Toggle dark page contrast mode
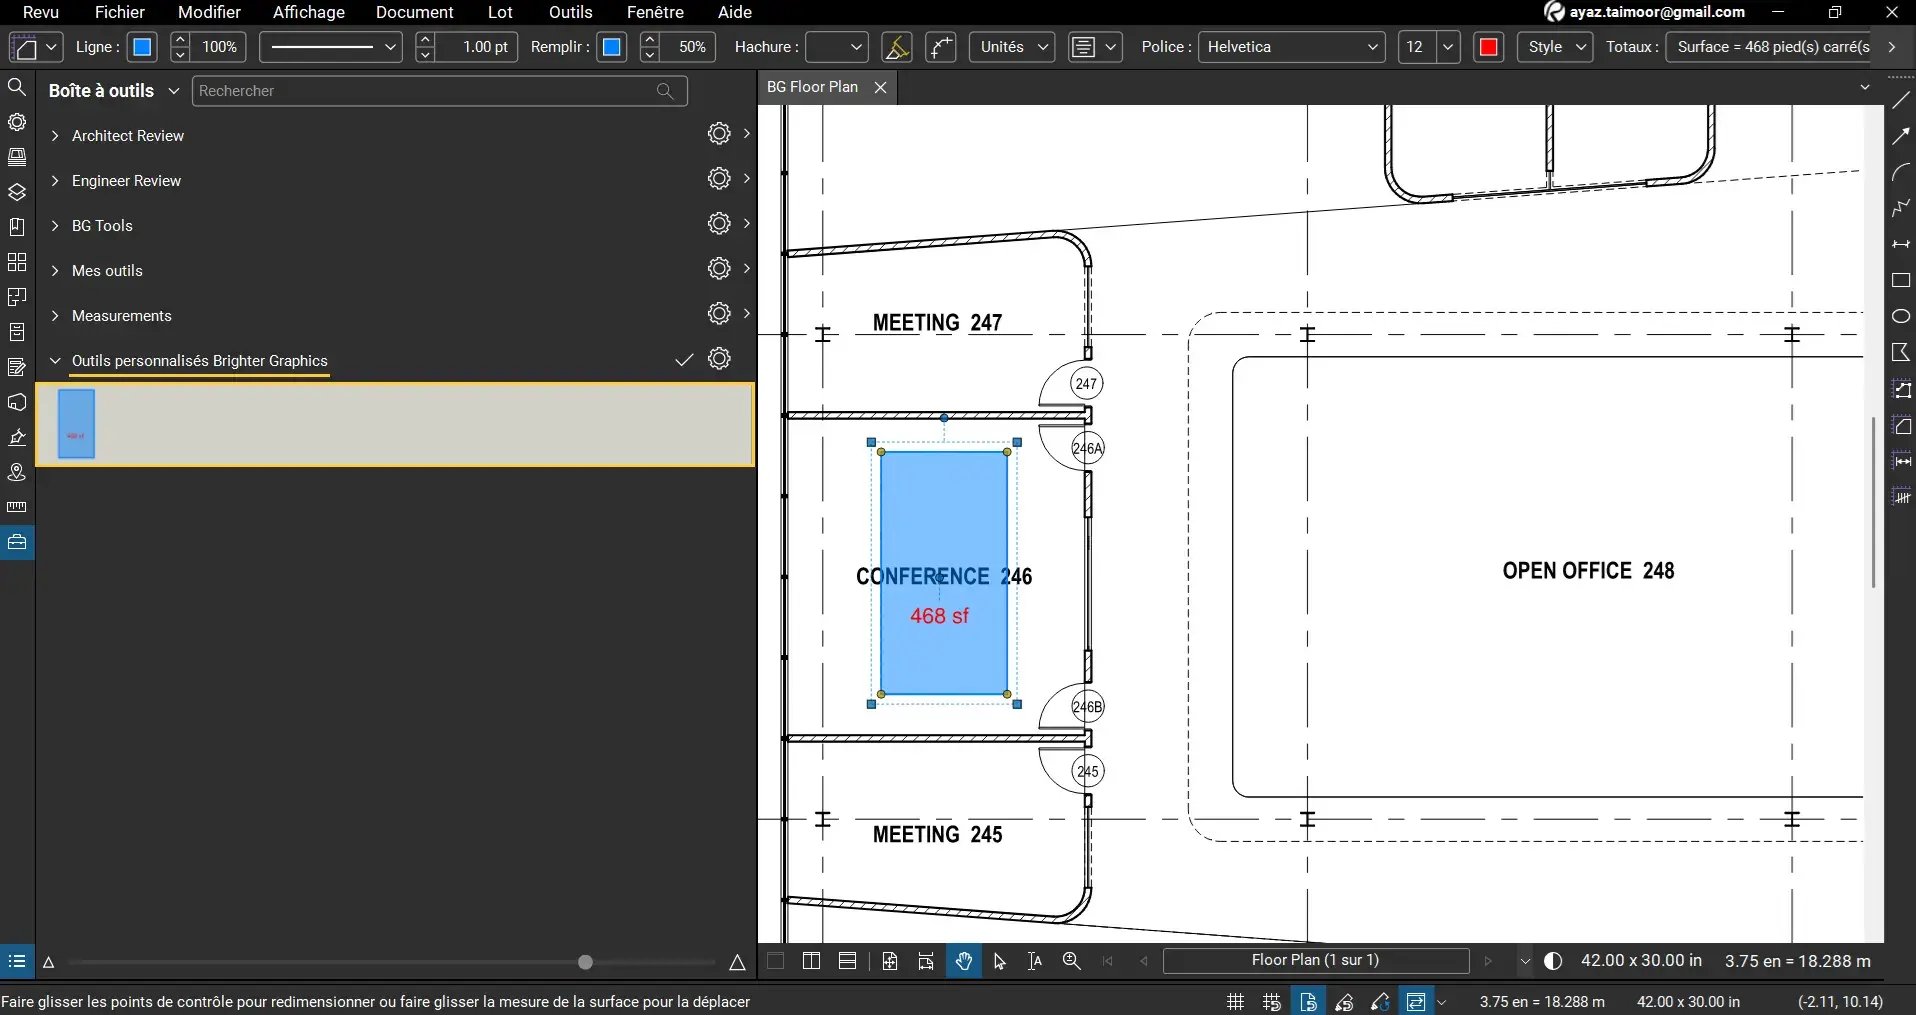 (1553, 961)
